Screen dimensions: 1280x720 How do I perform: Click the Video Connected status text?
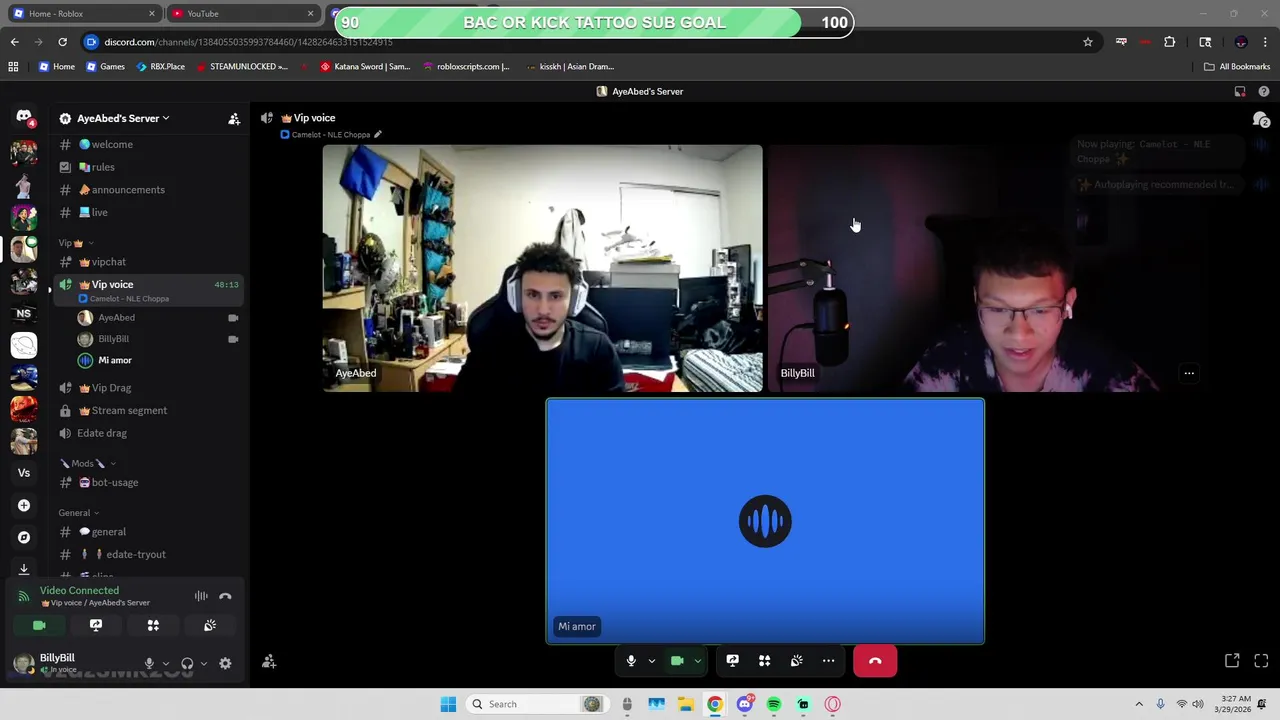click(79, 590)
